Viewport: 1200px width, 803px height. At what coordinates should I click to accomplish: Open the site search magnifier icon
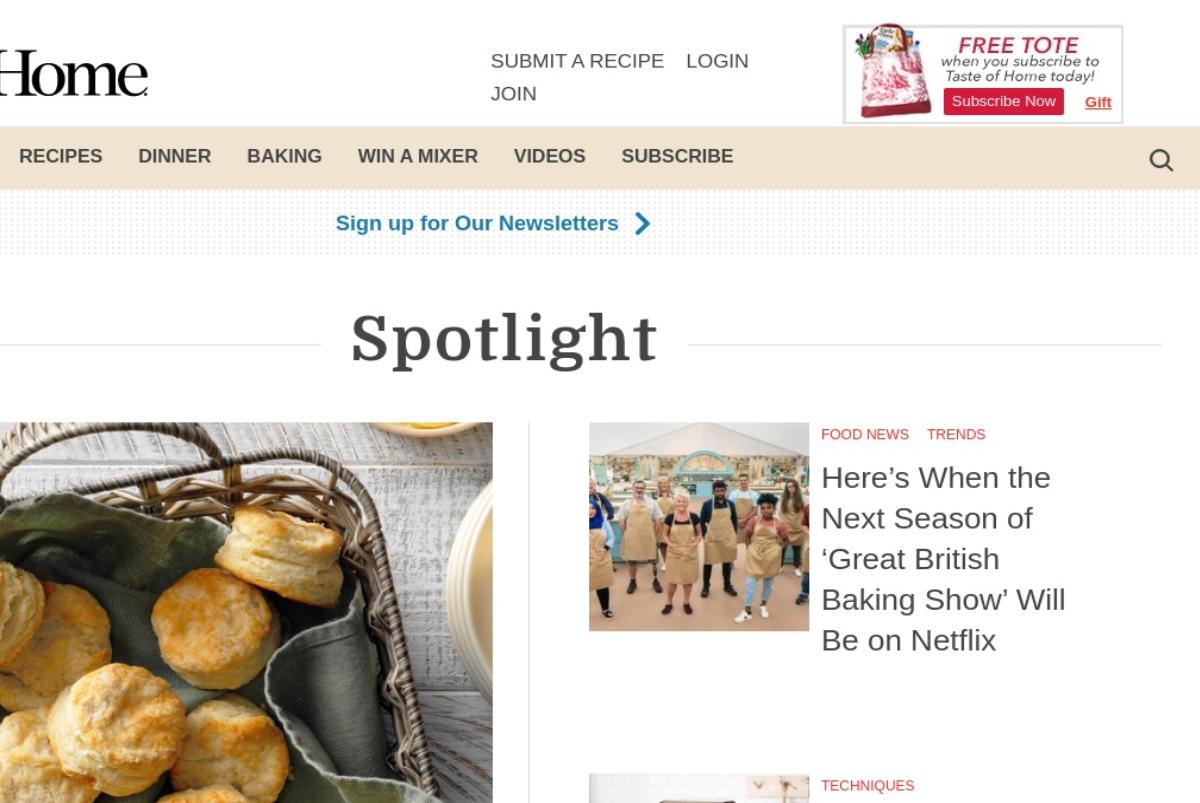click(x=1160, y=160)
